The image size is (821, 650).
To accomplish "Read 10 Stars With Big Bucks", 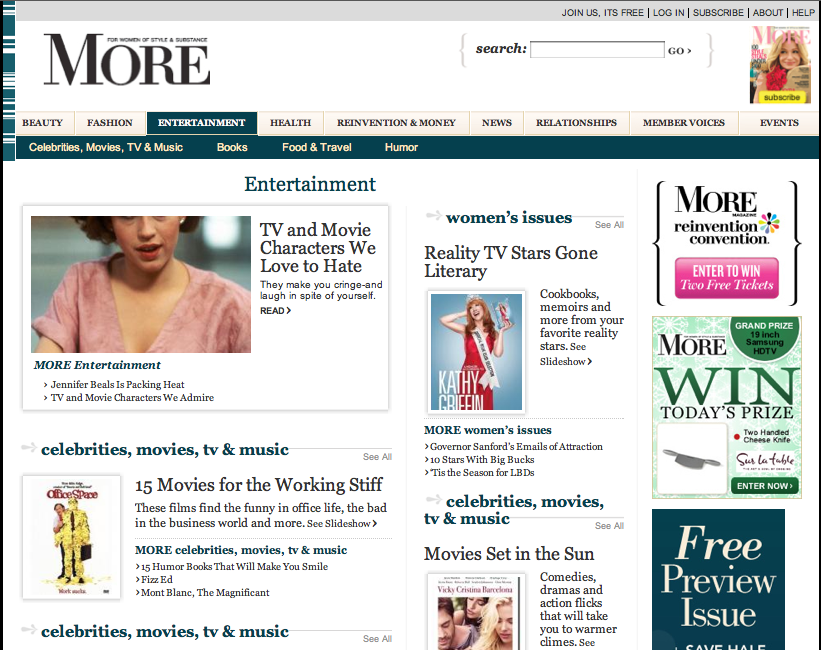I will 481,459.
